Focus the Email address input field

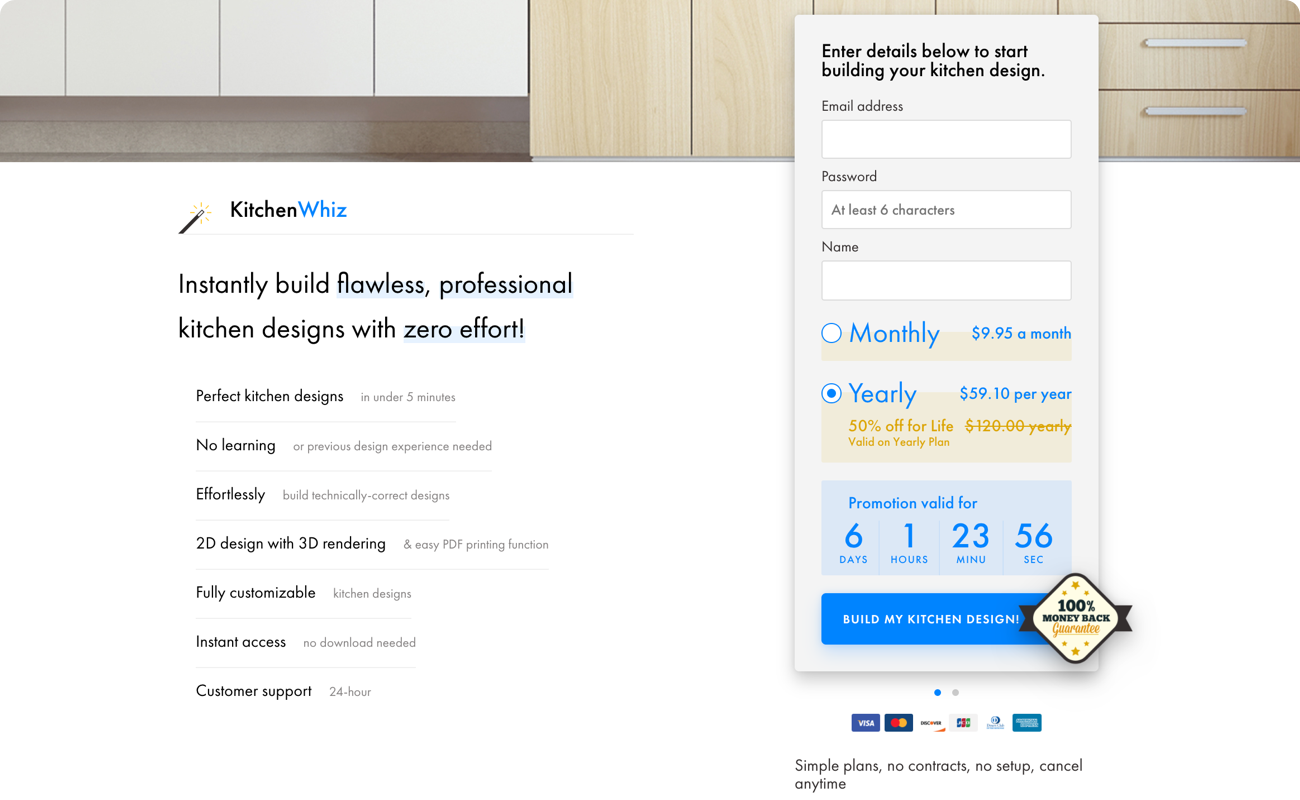pos(946,139)
